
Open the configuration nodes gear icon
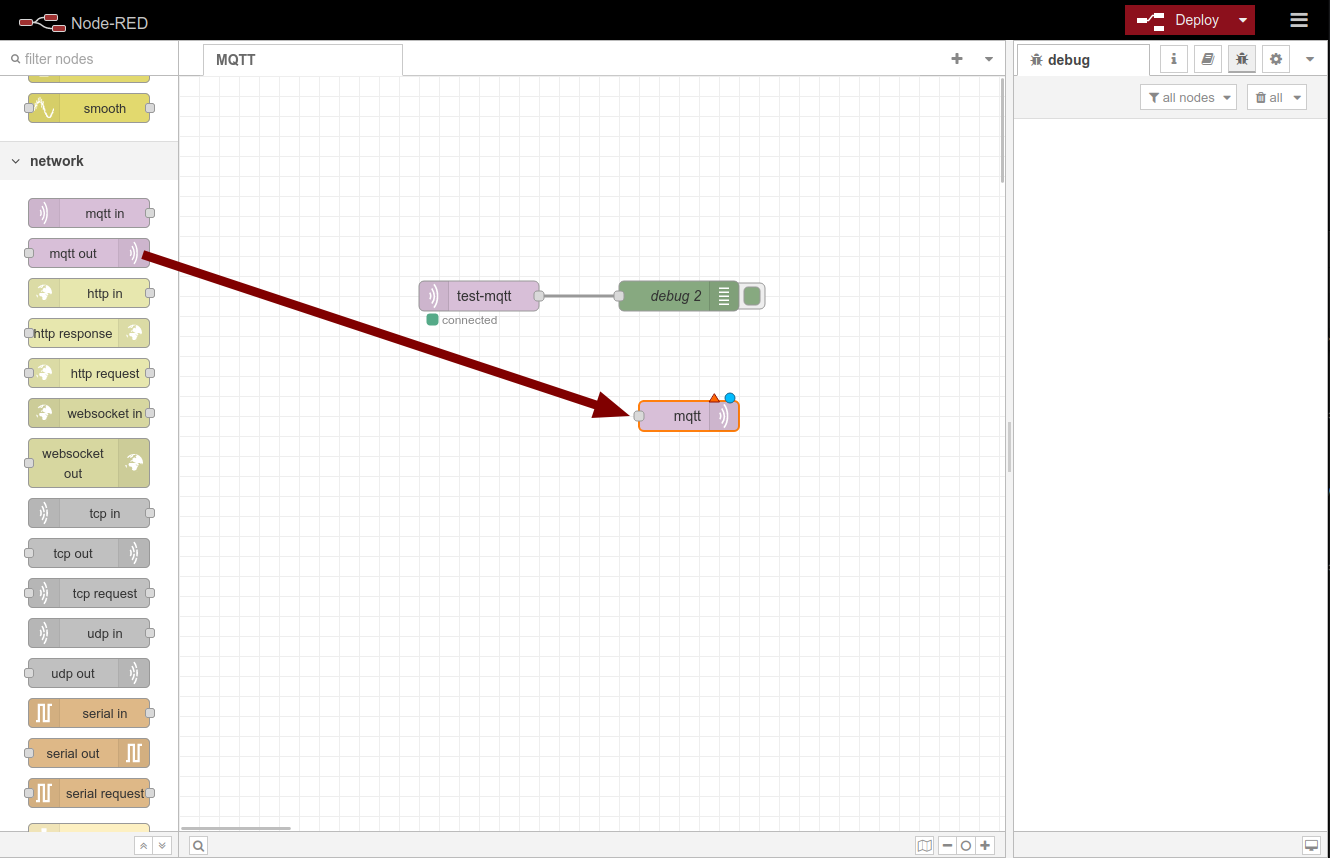click(1276, 59)
